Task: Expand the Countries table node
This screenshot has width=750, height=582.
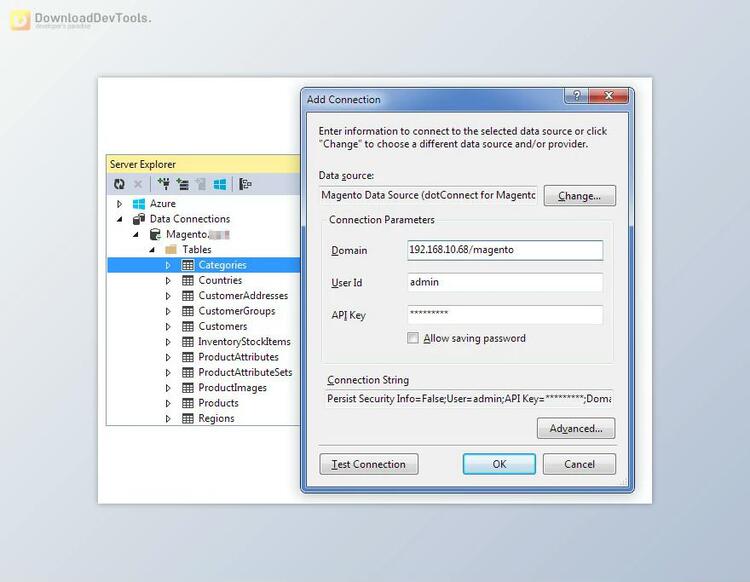Action: tap(168, 280)
